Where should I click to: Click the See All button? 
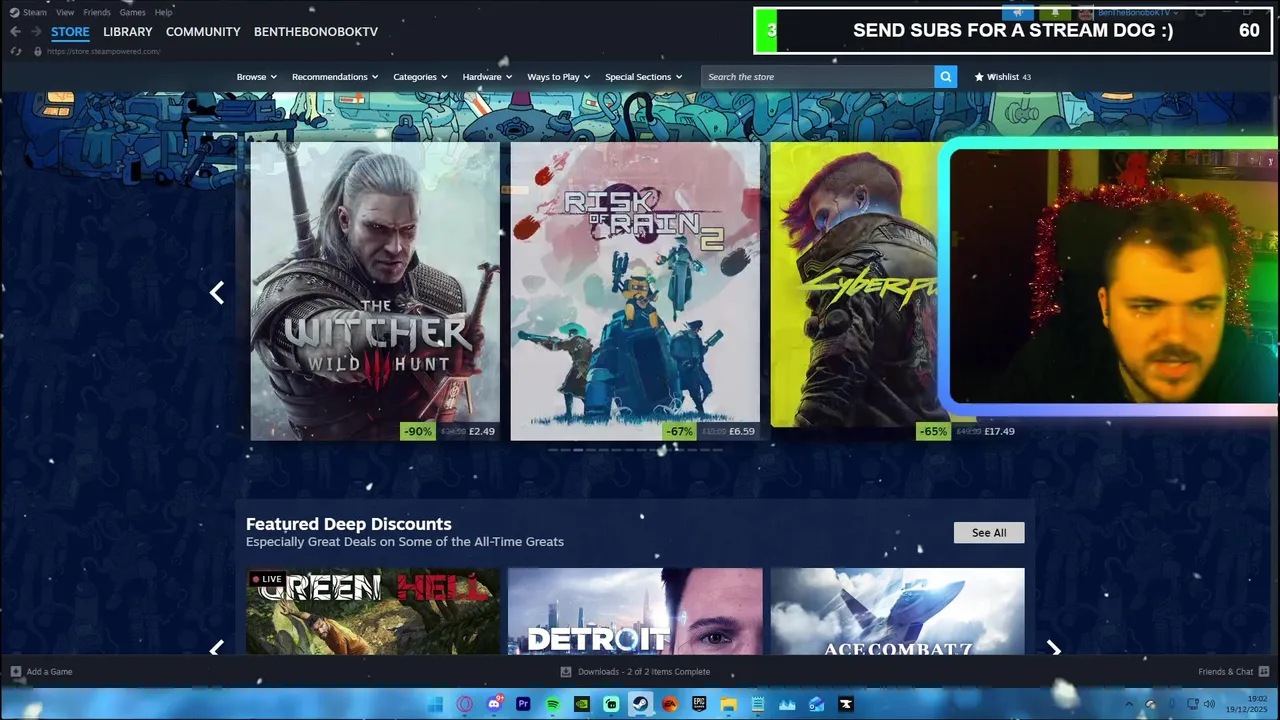(989, 532)
